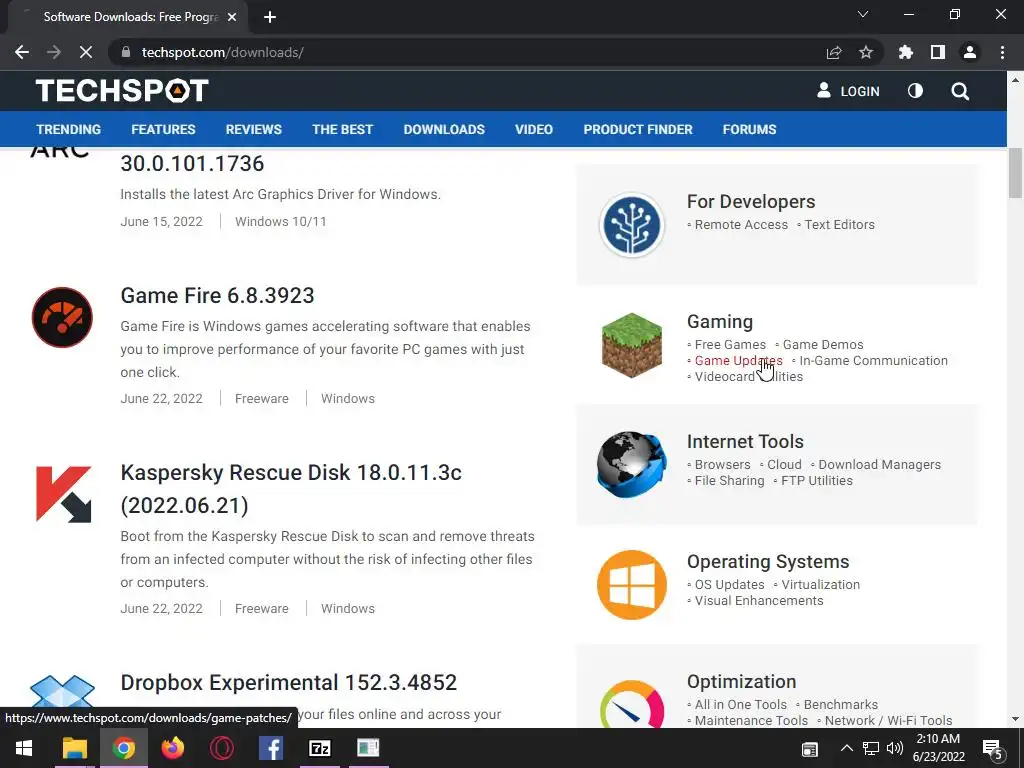This screenshot has height=768, width=1024.
Task: Click the site security lock icon
Action: pos(127,52)
